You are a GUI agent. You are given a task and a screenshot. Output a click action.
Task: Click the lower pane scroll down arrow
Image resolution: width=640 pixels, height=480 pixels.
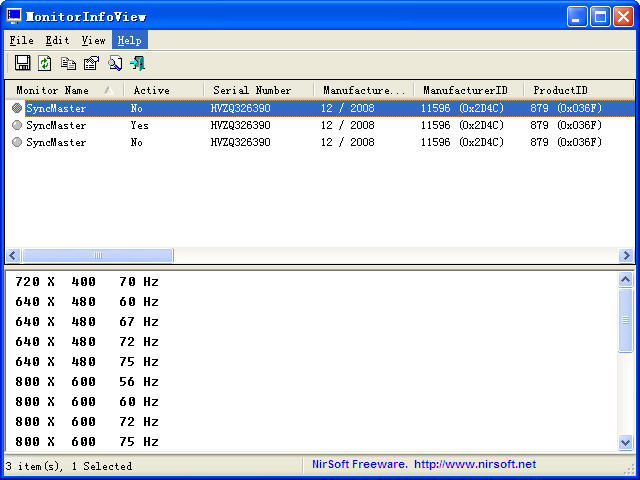click(x=626, y=442)
